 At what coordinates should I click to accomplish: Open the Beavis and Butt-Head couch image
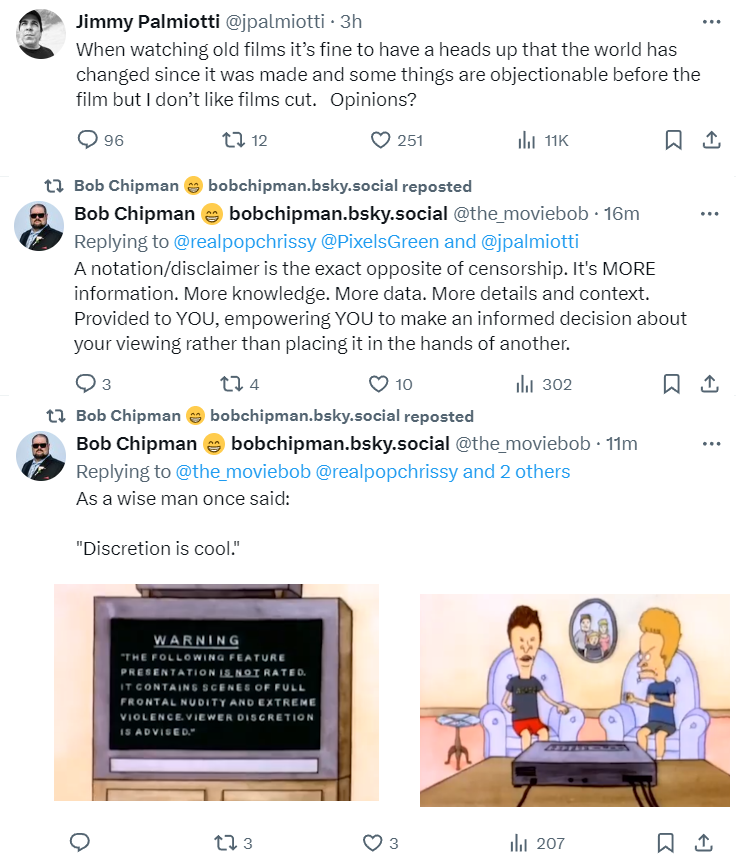[x=575, y=700]
